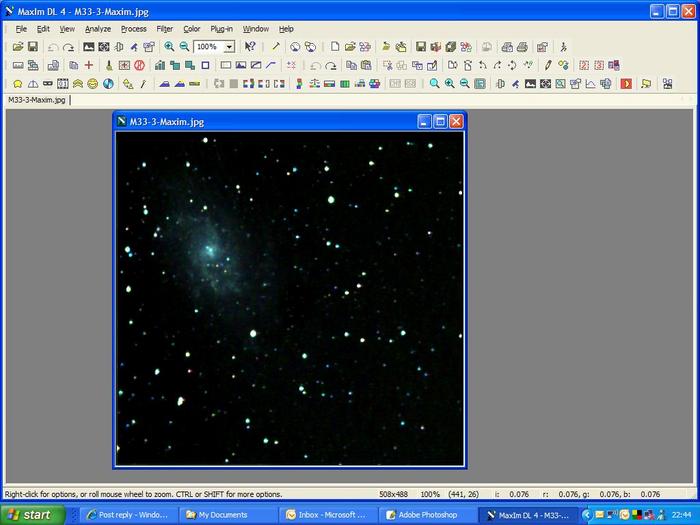Viewport: 700px width, 525px height.
Task: Click the printer icon
Action: pyautogui.click(x=522, y=46)
